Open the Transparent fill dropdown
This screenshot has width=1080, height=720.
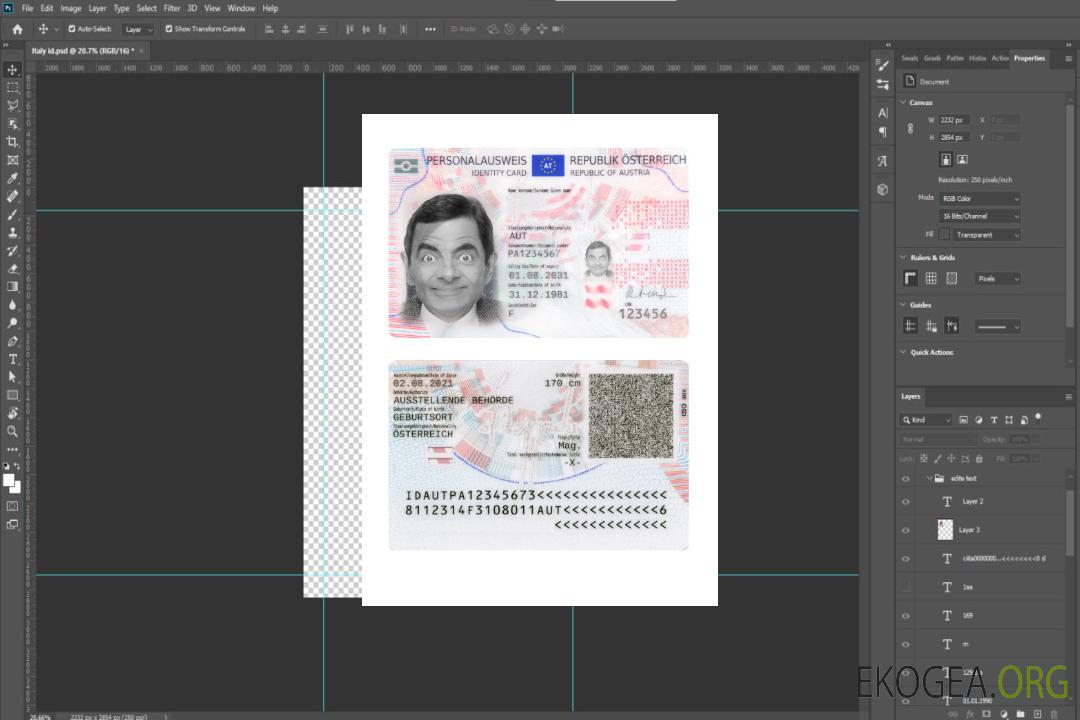(x=986, y=235)
